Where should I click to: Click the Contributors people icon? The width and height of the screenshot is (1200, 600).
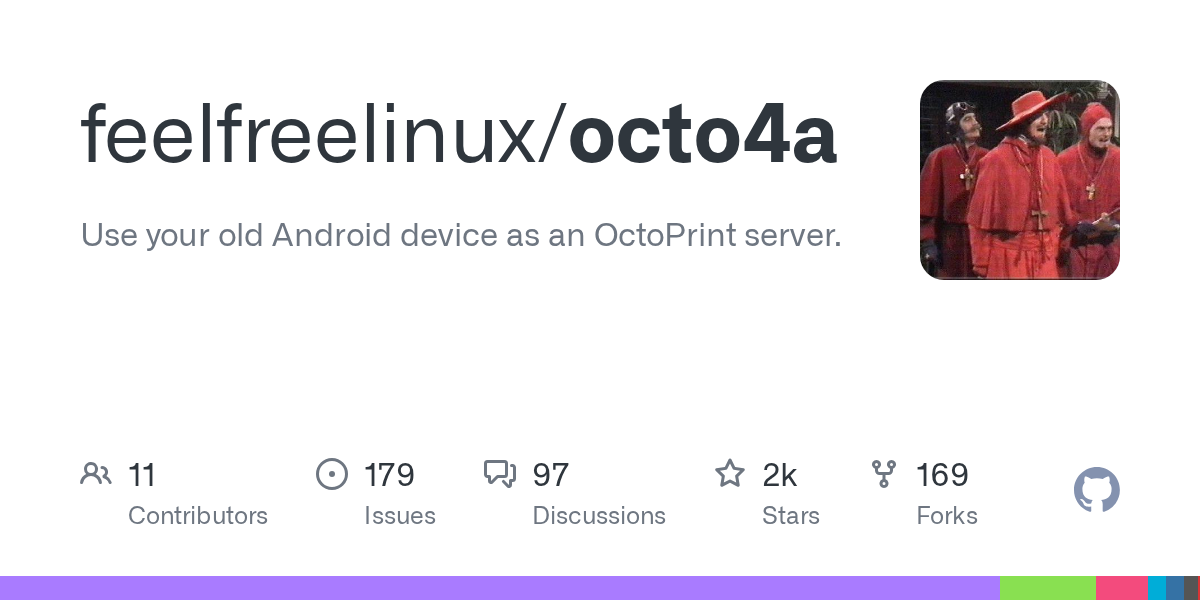96,474
